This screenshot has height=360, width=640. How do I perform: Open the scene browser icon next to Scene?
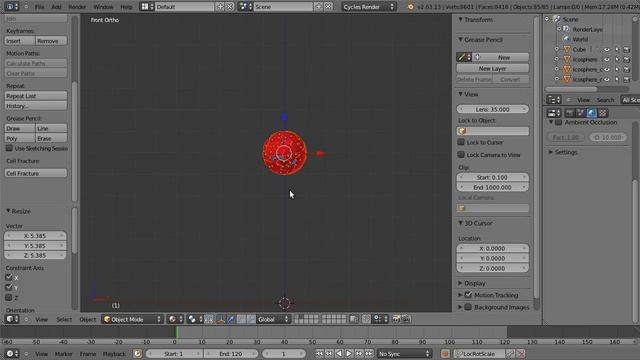[x=245, y=7]
